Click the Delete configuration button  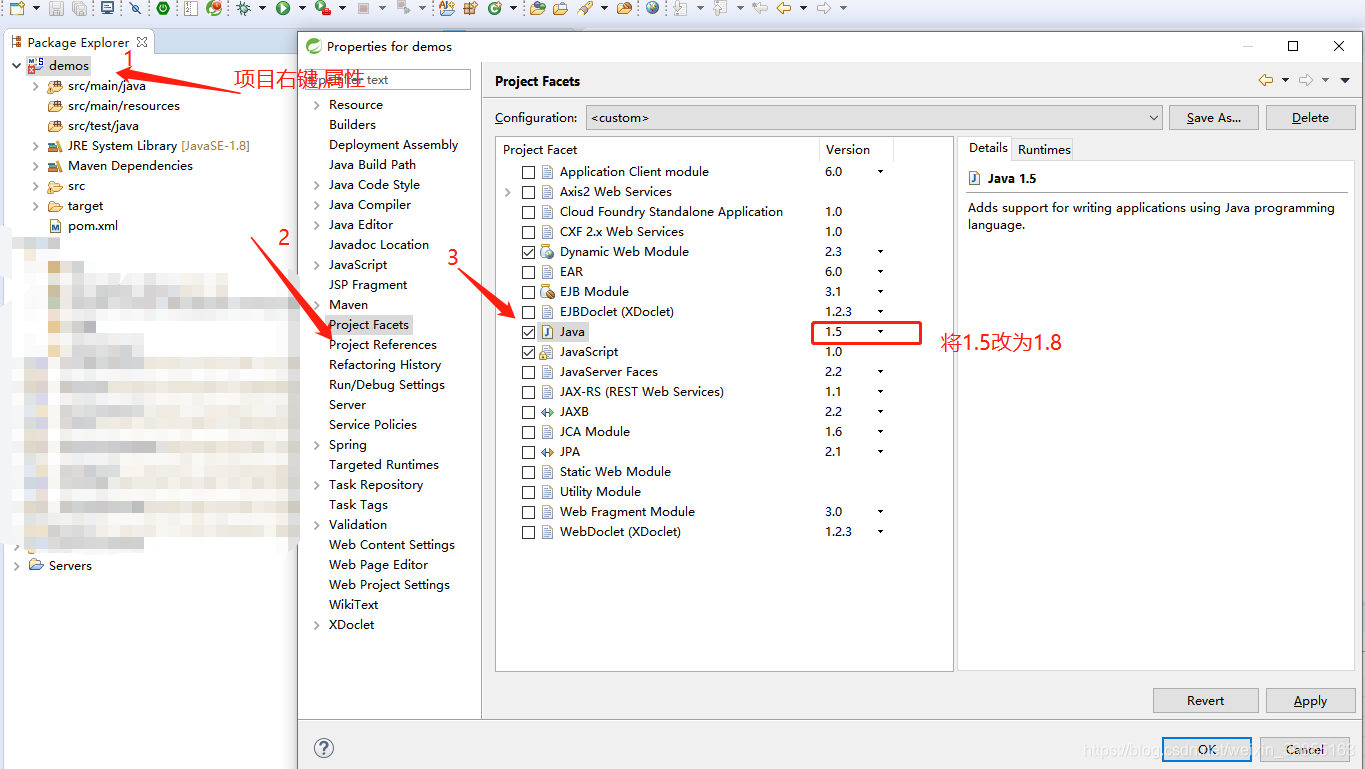pos(1310,118)
